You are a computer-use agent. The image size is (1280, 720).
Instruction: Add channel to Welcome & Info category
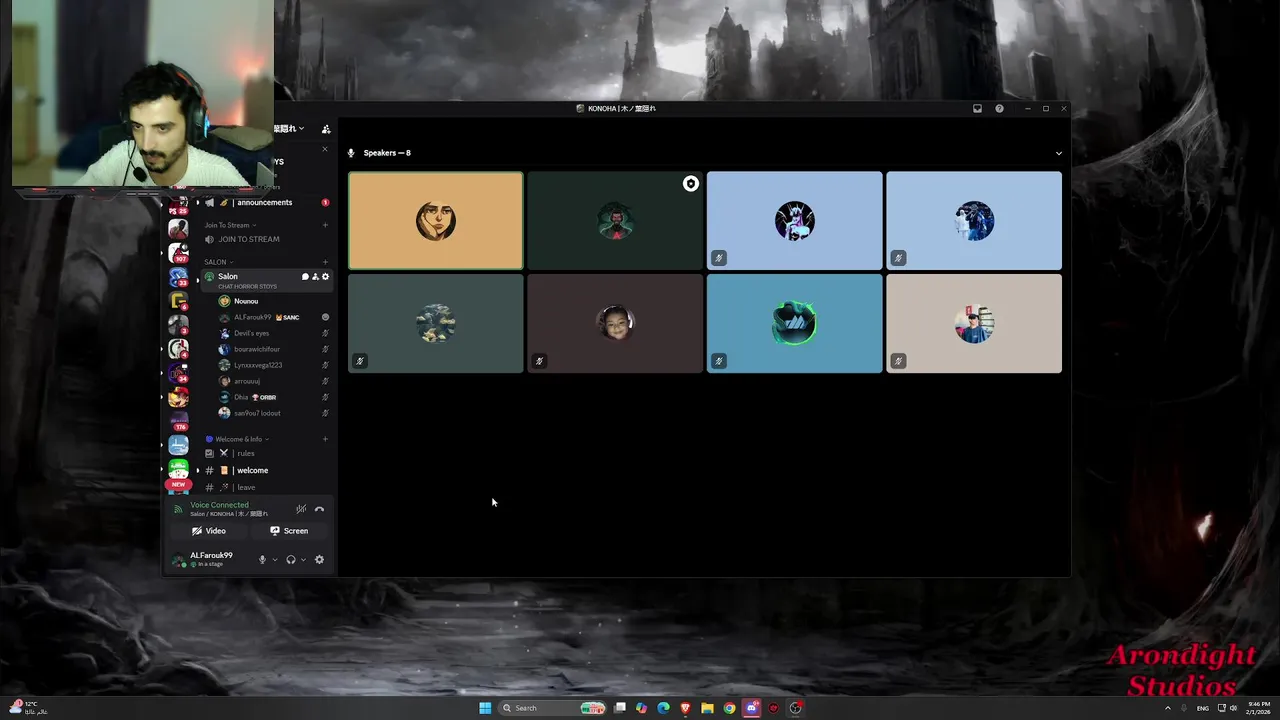[325, 439]
